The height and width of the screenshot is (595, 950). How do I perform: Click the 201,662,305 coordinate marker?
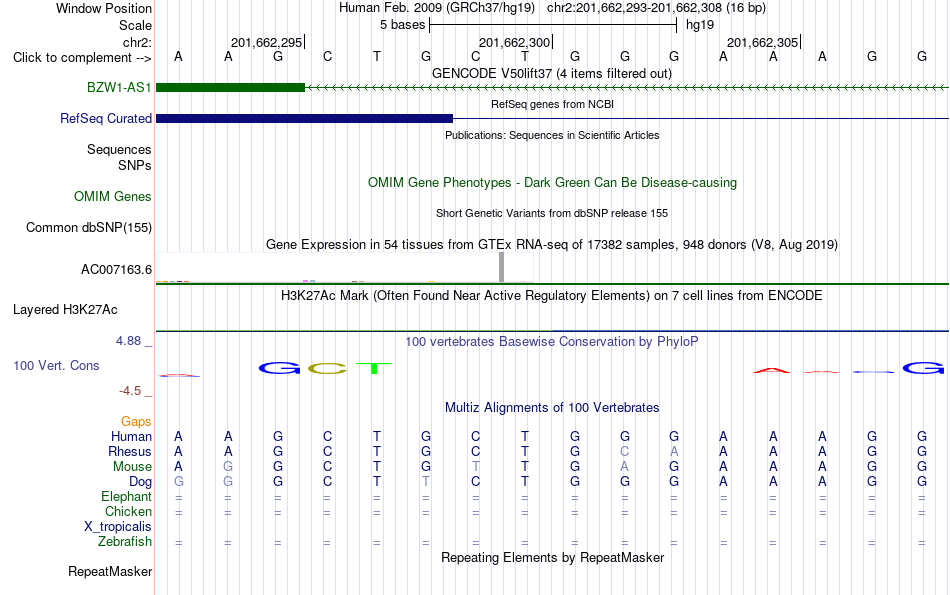click(x=762, y=42)
